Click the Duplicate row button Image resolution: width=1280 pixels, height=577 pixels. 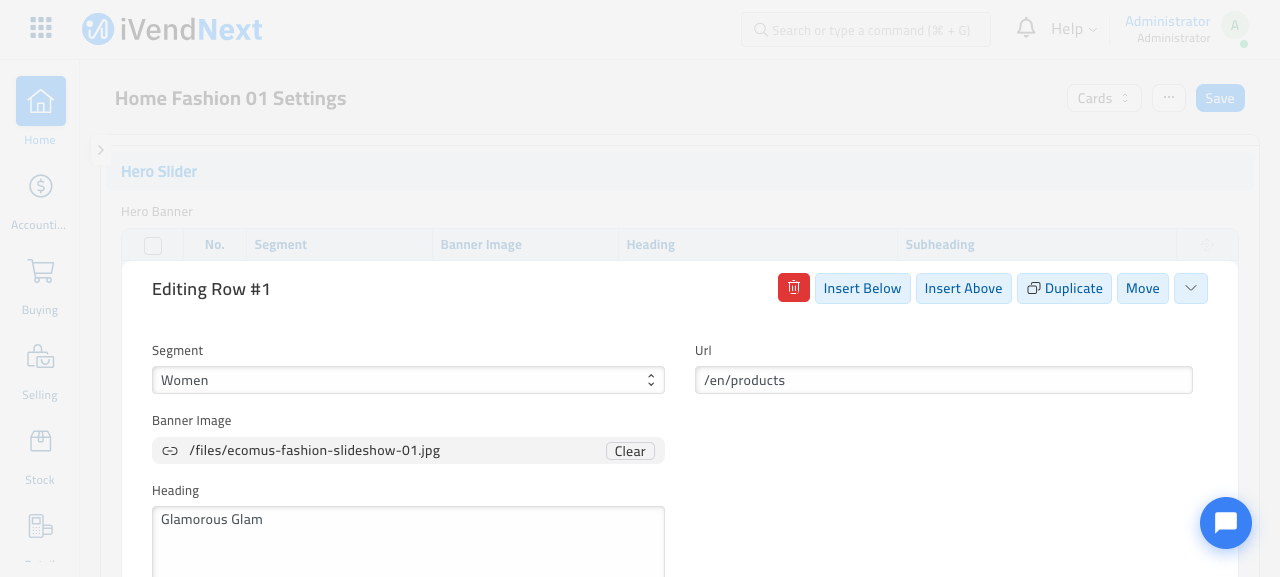(x=1064, y=288)
